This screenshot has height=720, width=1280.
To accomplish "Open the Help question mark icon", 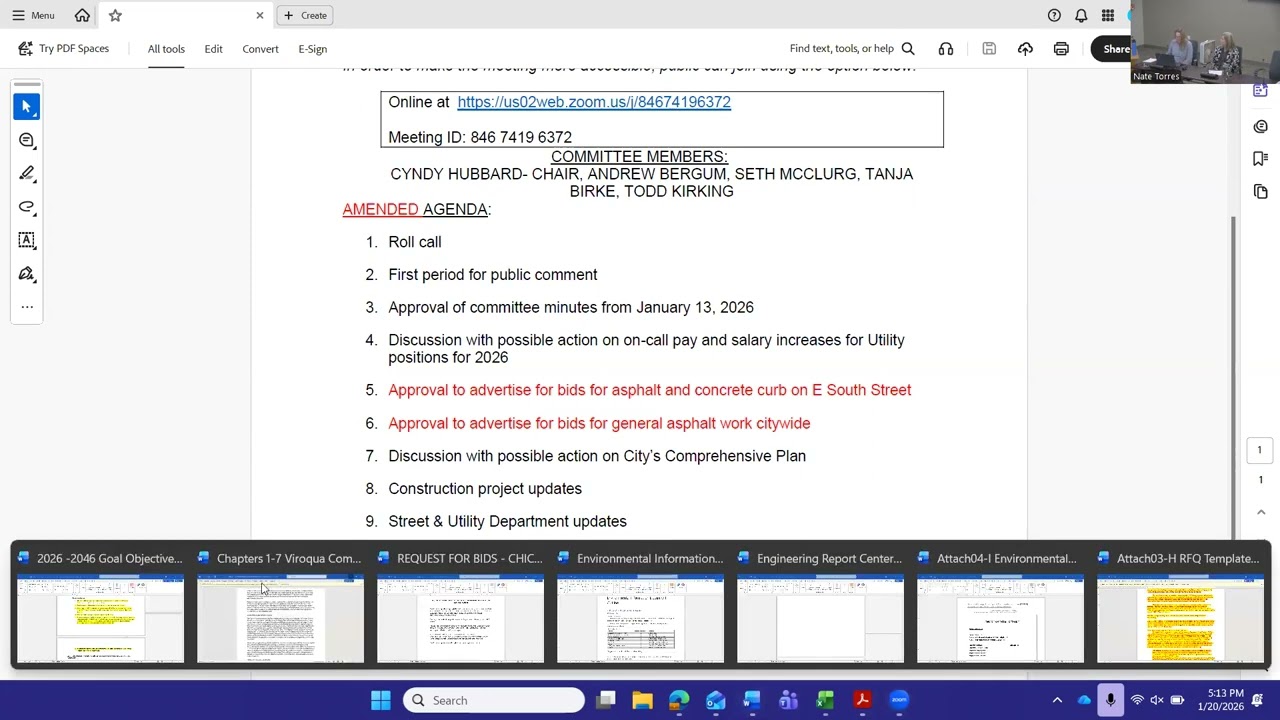I will 1054,15.
